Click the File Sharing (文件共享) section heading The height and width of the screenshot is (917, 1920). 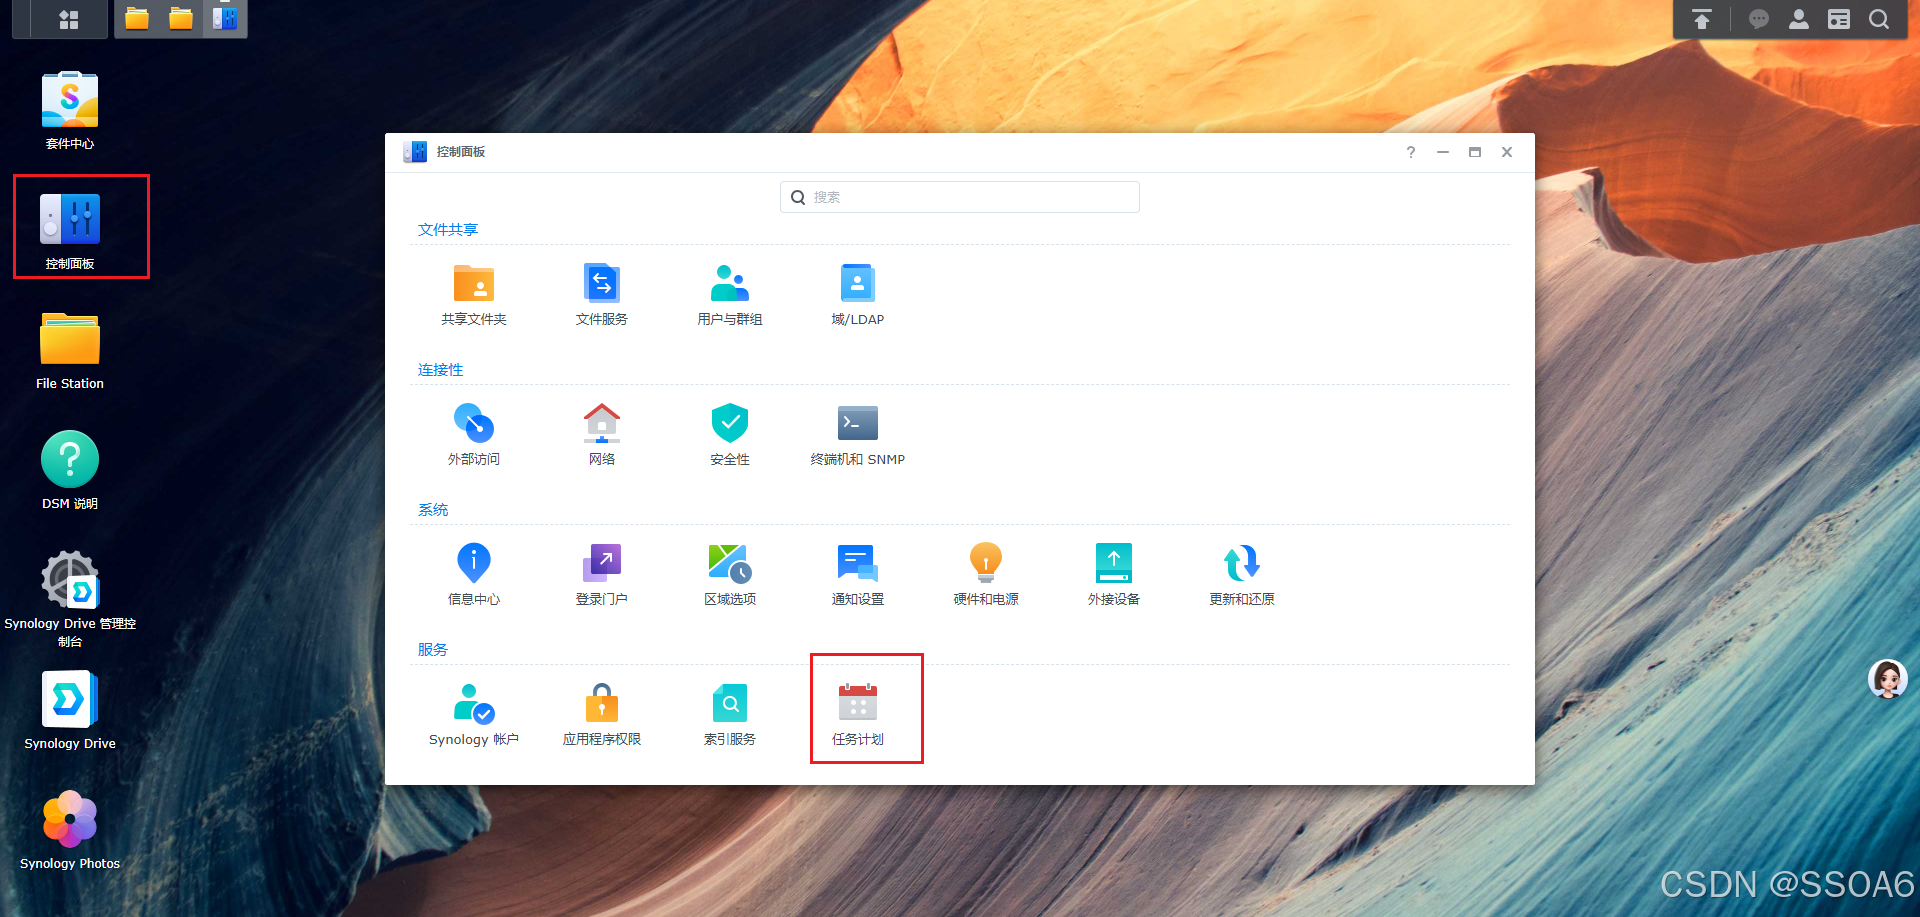[x=448, y=230]
